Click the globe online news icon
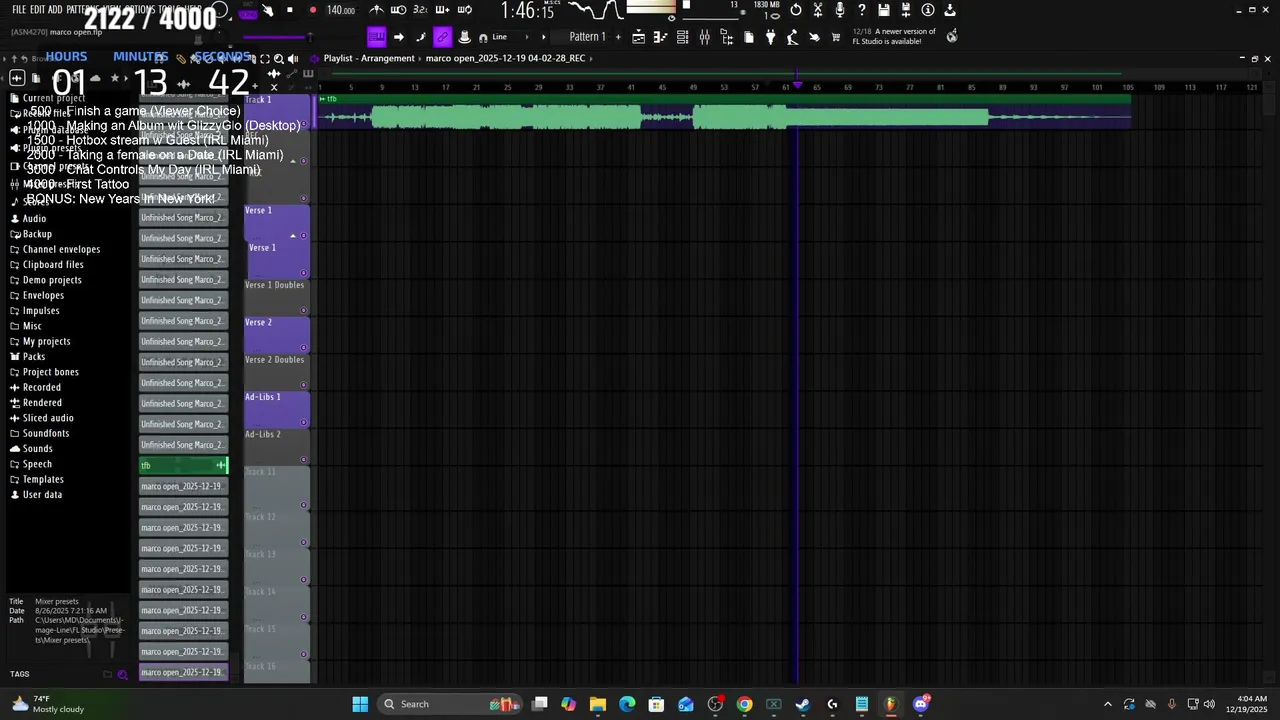 coord(952,36)
